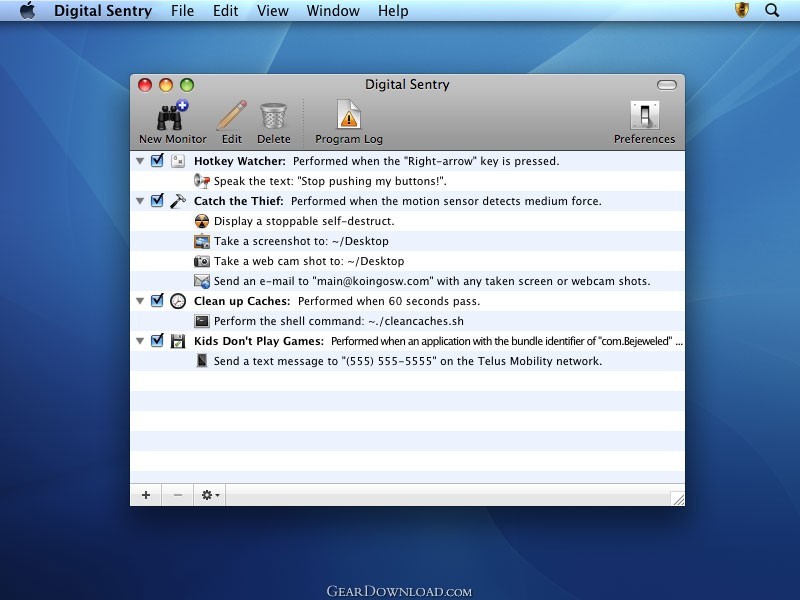The width and height of the screenshot is (800, 600).
Task: Open the Program Log warning icon
Action: tap(349, 115)
